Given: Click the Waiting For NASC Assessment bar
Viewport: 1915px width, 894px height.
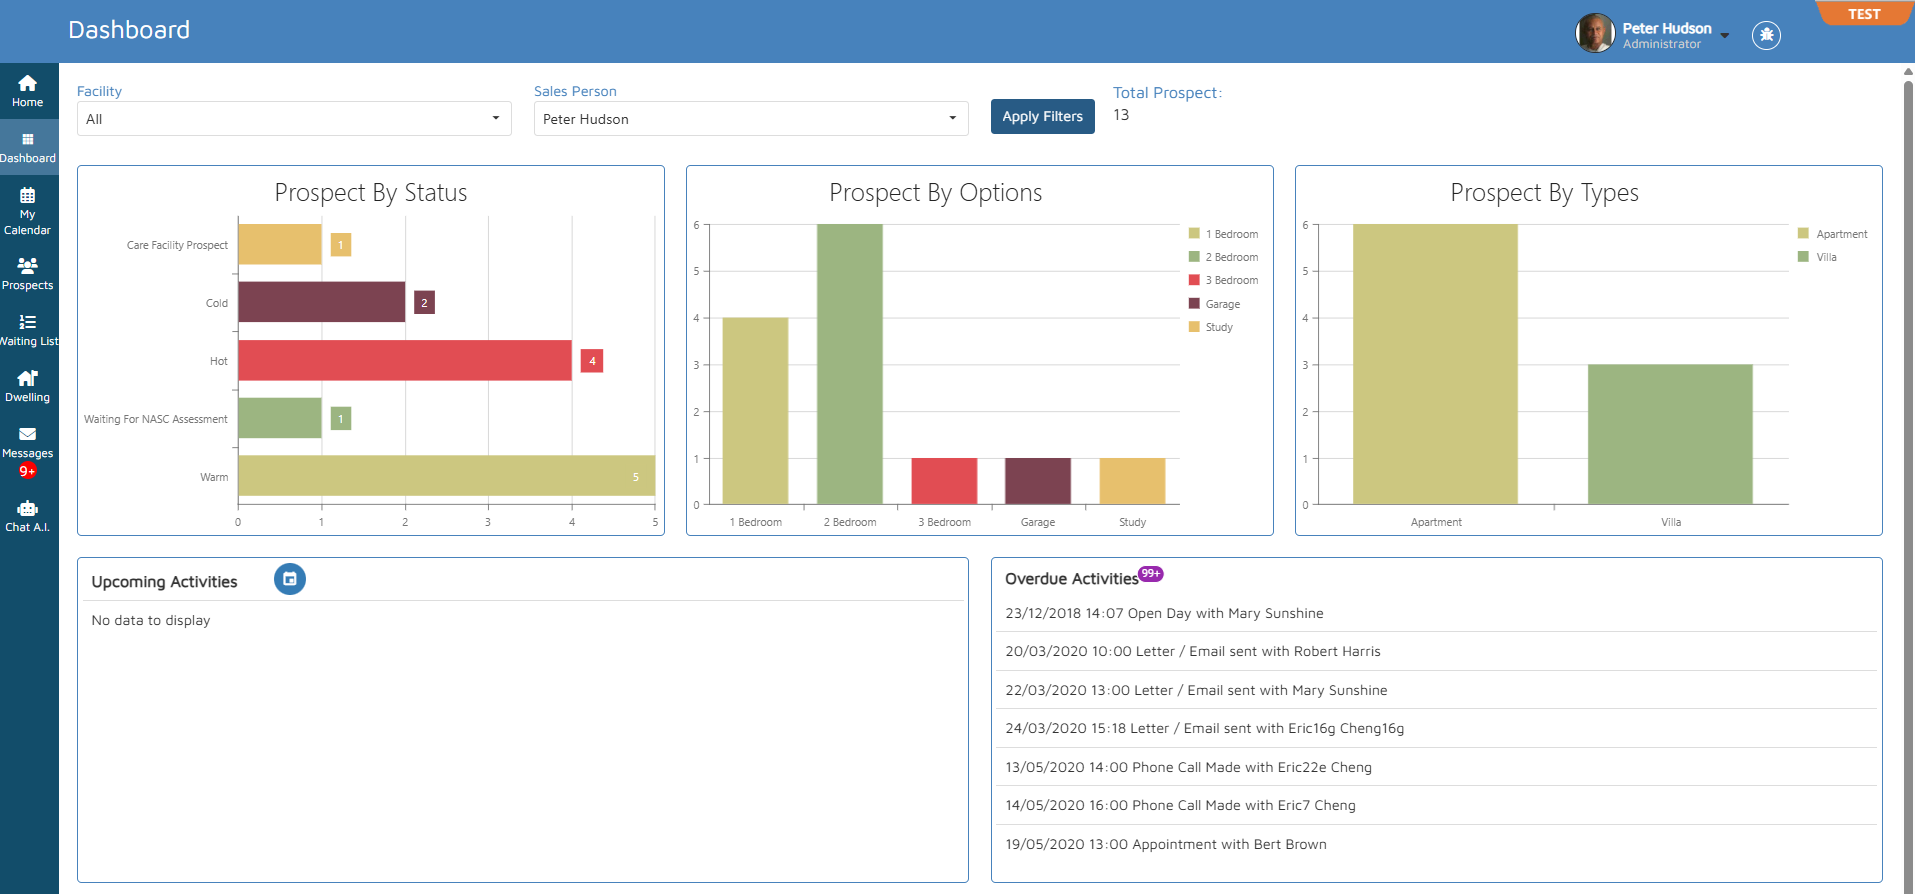Looking at the screenshot, I should tap(280, 418).
